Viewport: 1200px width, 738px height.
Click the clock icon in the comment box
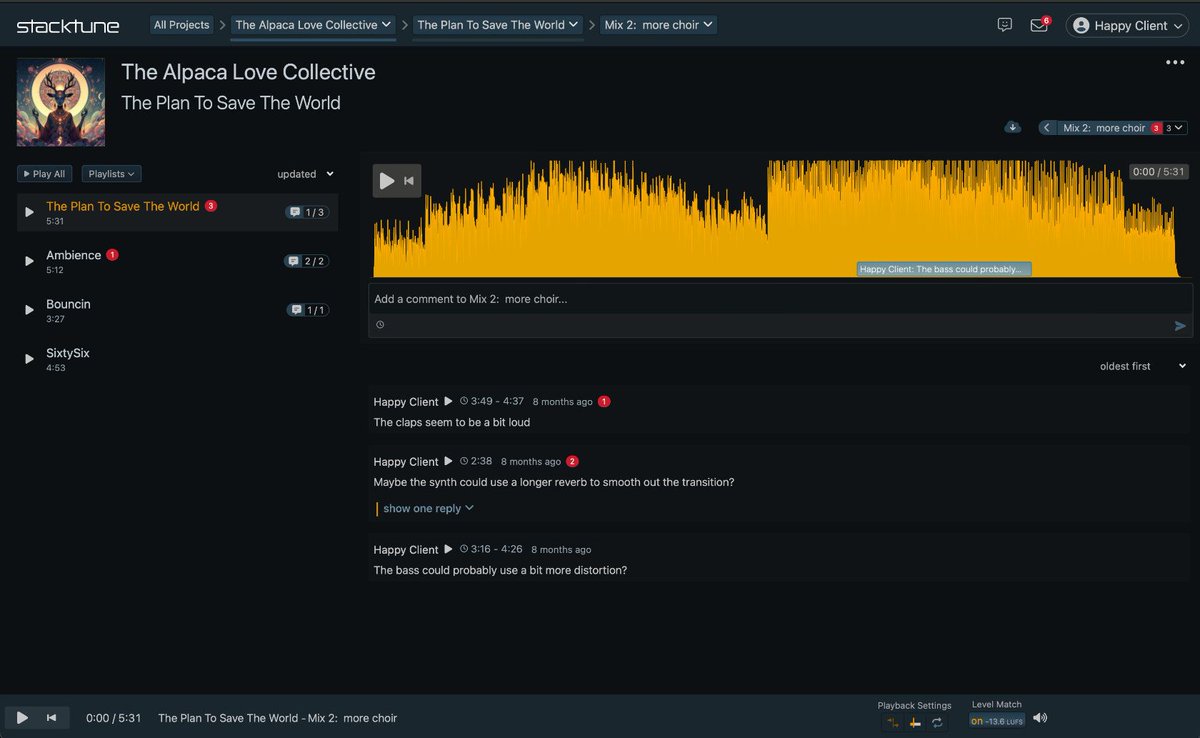pyautogui.click(x=380, y=324)
